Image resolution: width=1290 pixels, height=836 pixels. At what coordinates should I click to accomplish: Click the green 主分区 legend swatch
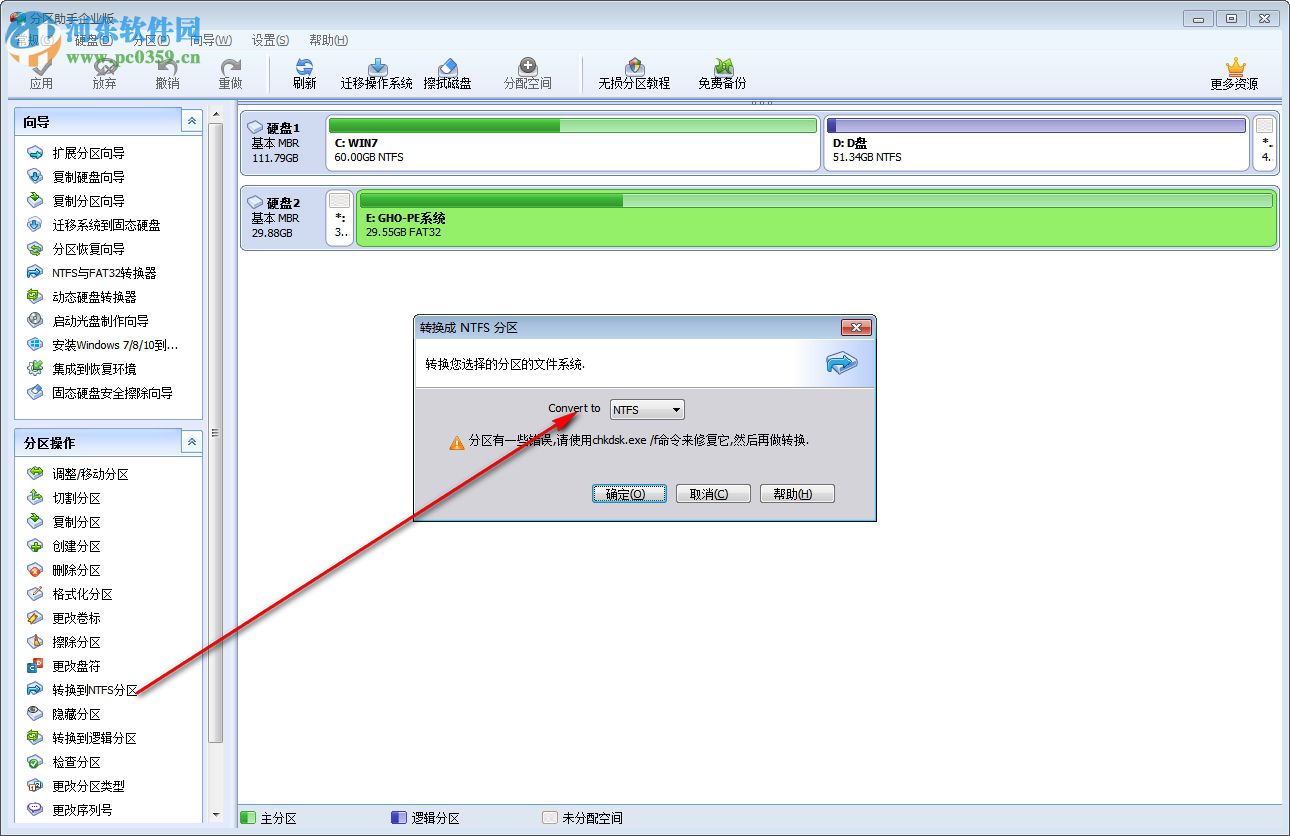point(247,817)
